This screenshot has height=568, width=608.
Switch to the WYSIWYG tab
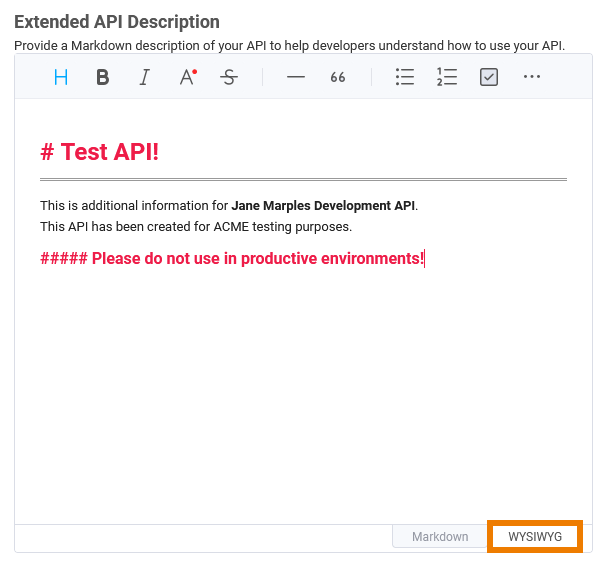point(535,537)
